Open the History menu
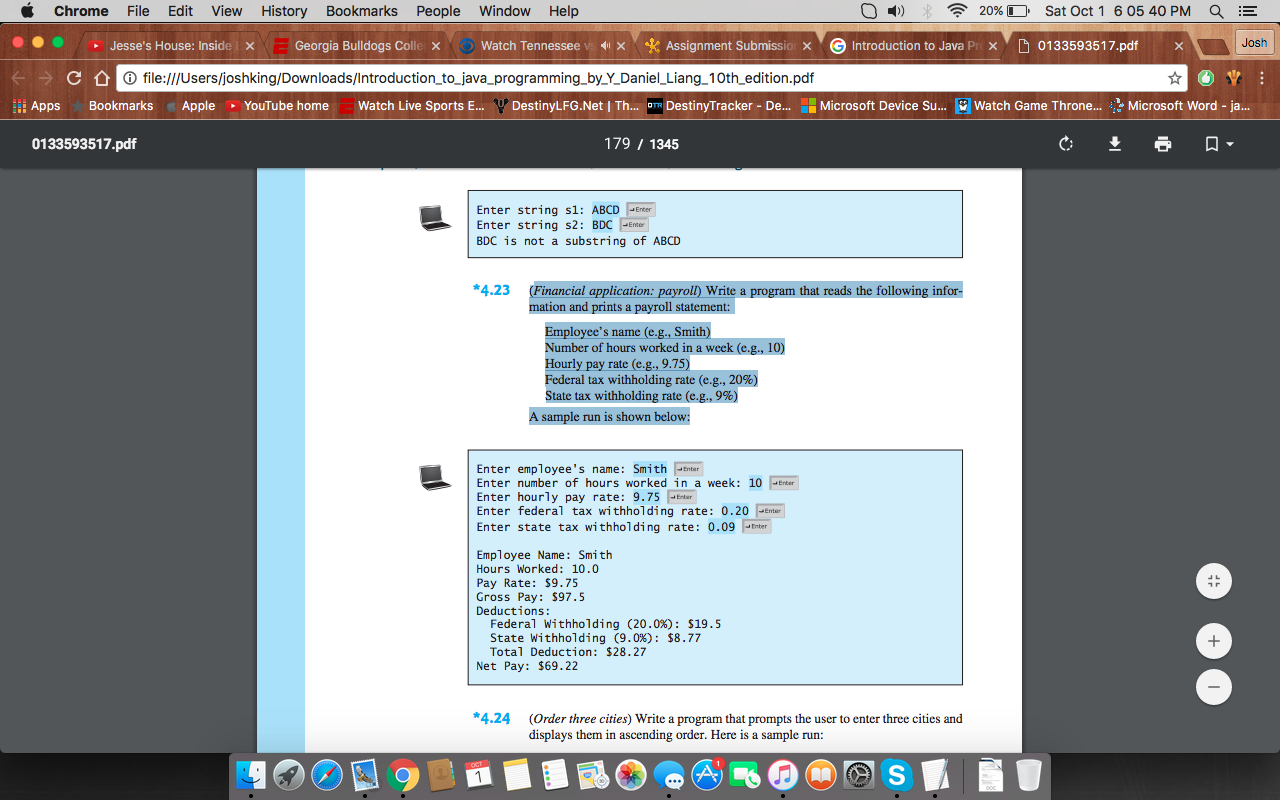1280x800 pixels. [284, 11]
